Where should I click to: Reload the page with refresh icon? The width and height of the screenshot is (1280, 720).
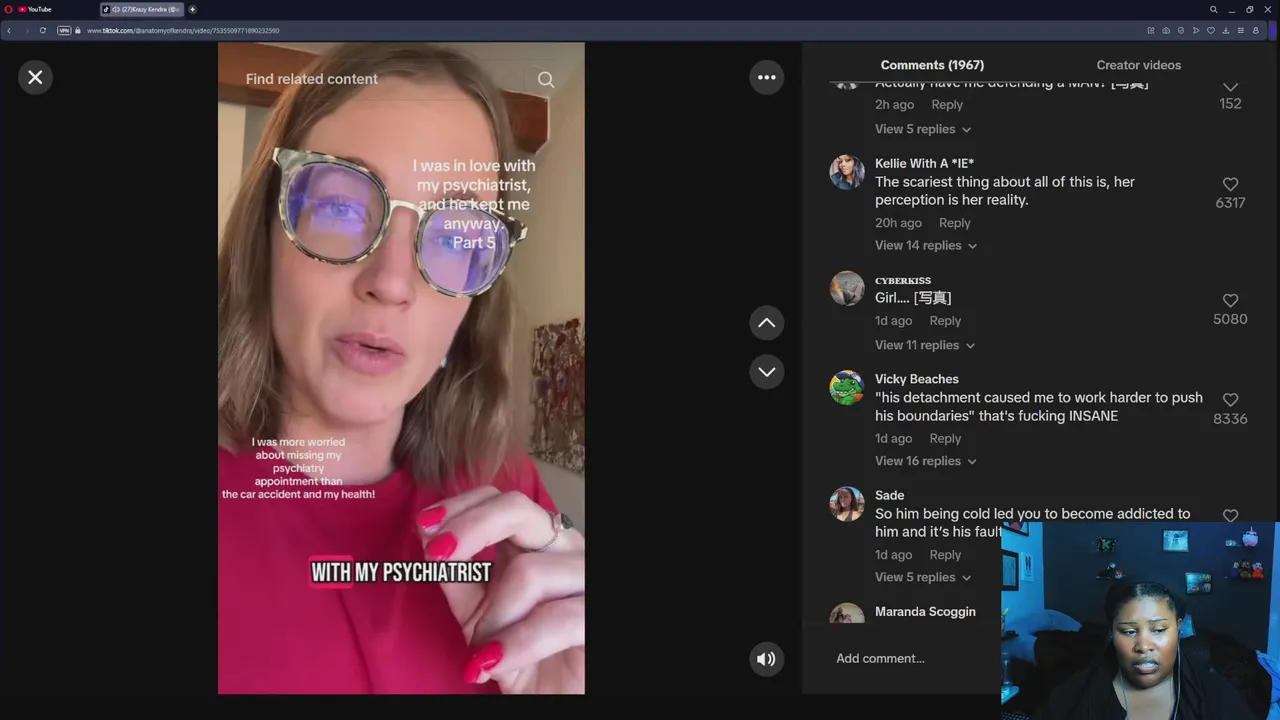pos(42,30)
